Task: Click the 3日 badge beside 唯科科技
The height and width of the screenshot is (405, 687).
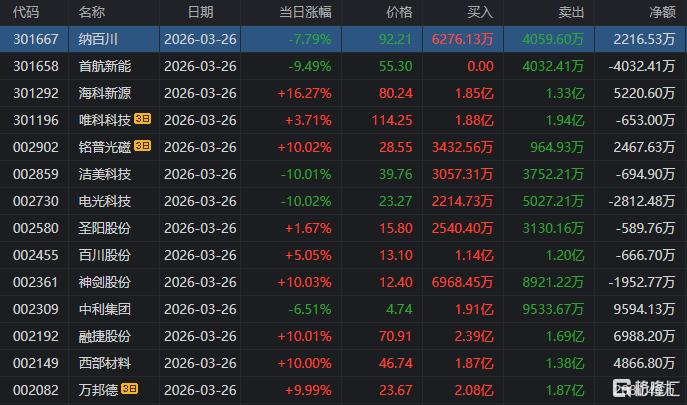Action: click(x=142, y=120)
